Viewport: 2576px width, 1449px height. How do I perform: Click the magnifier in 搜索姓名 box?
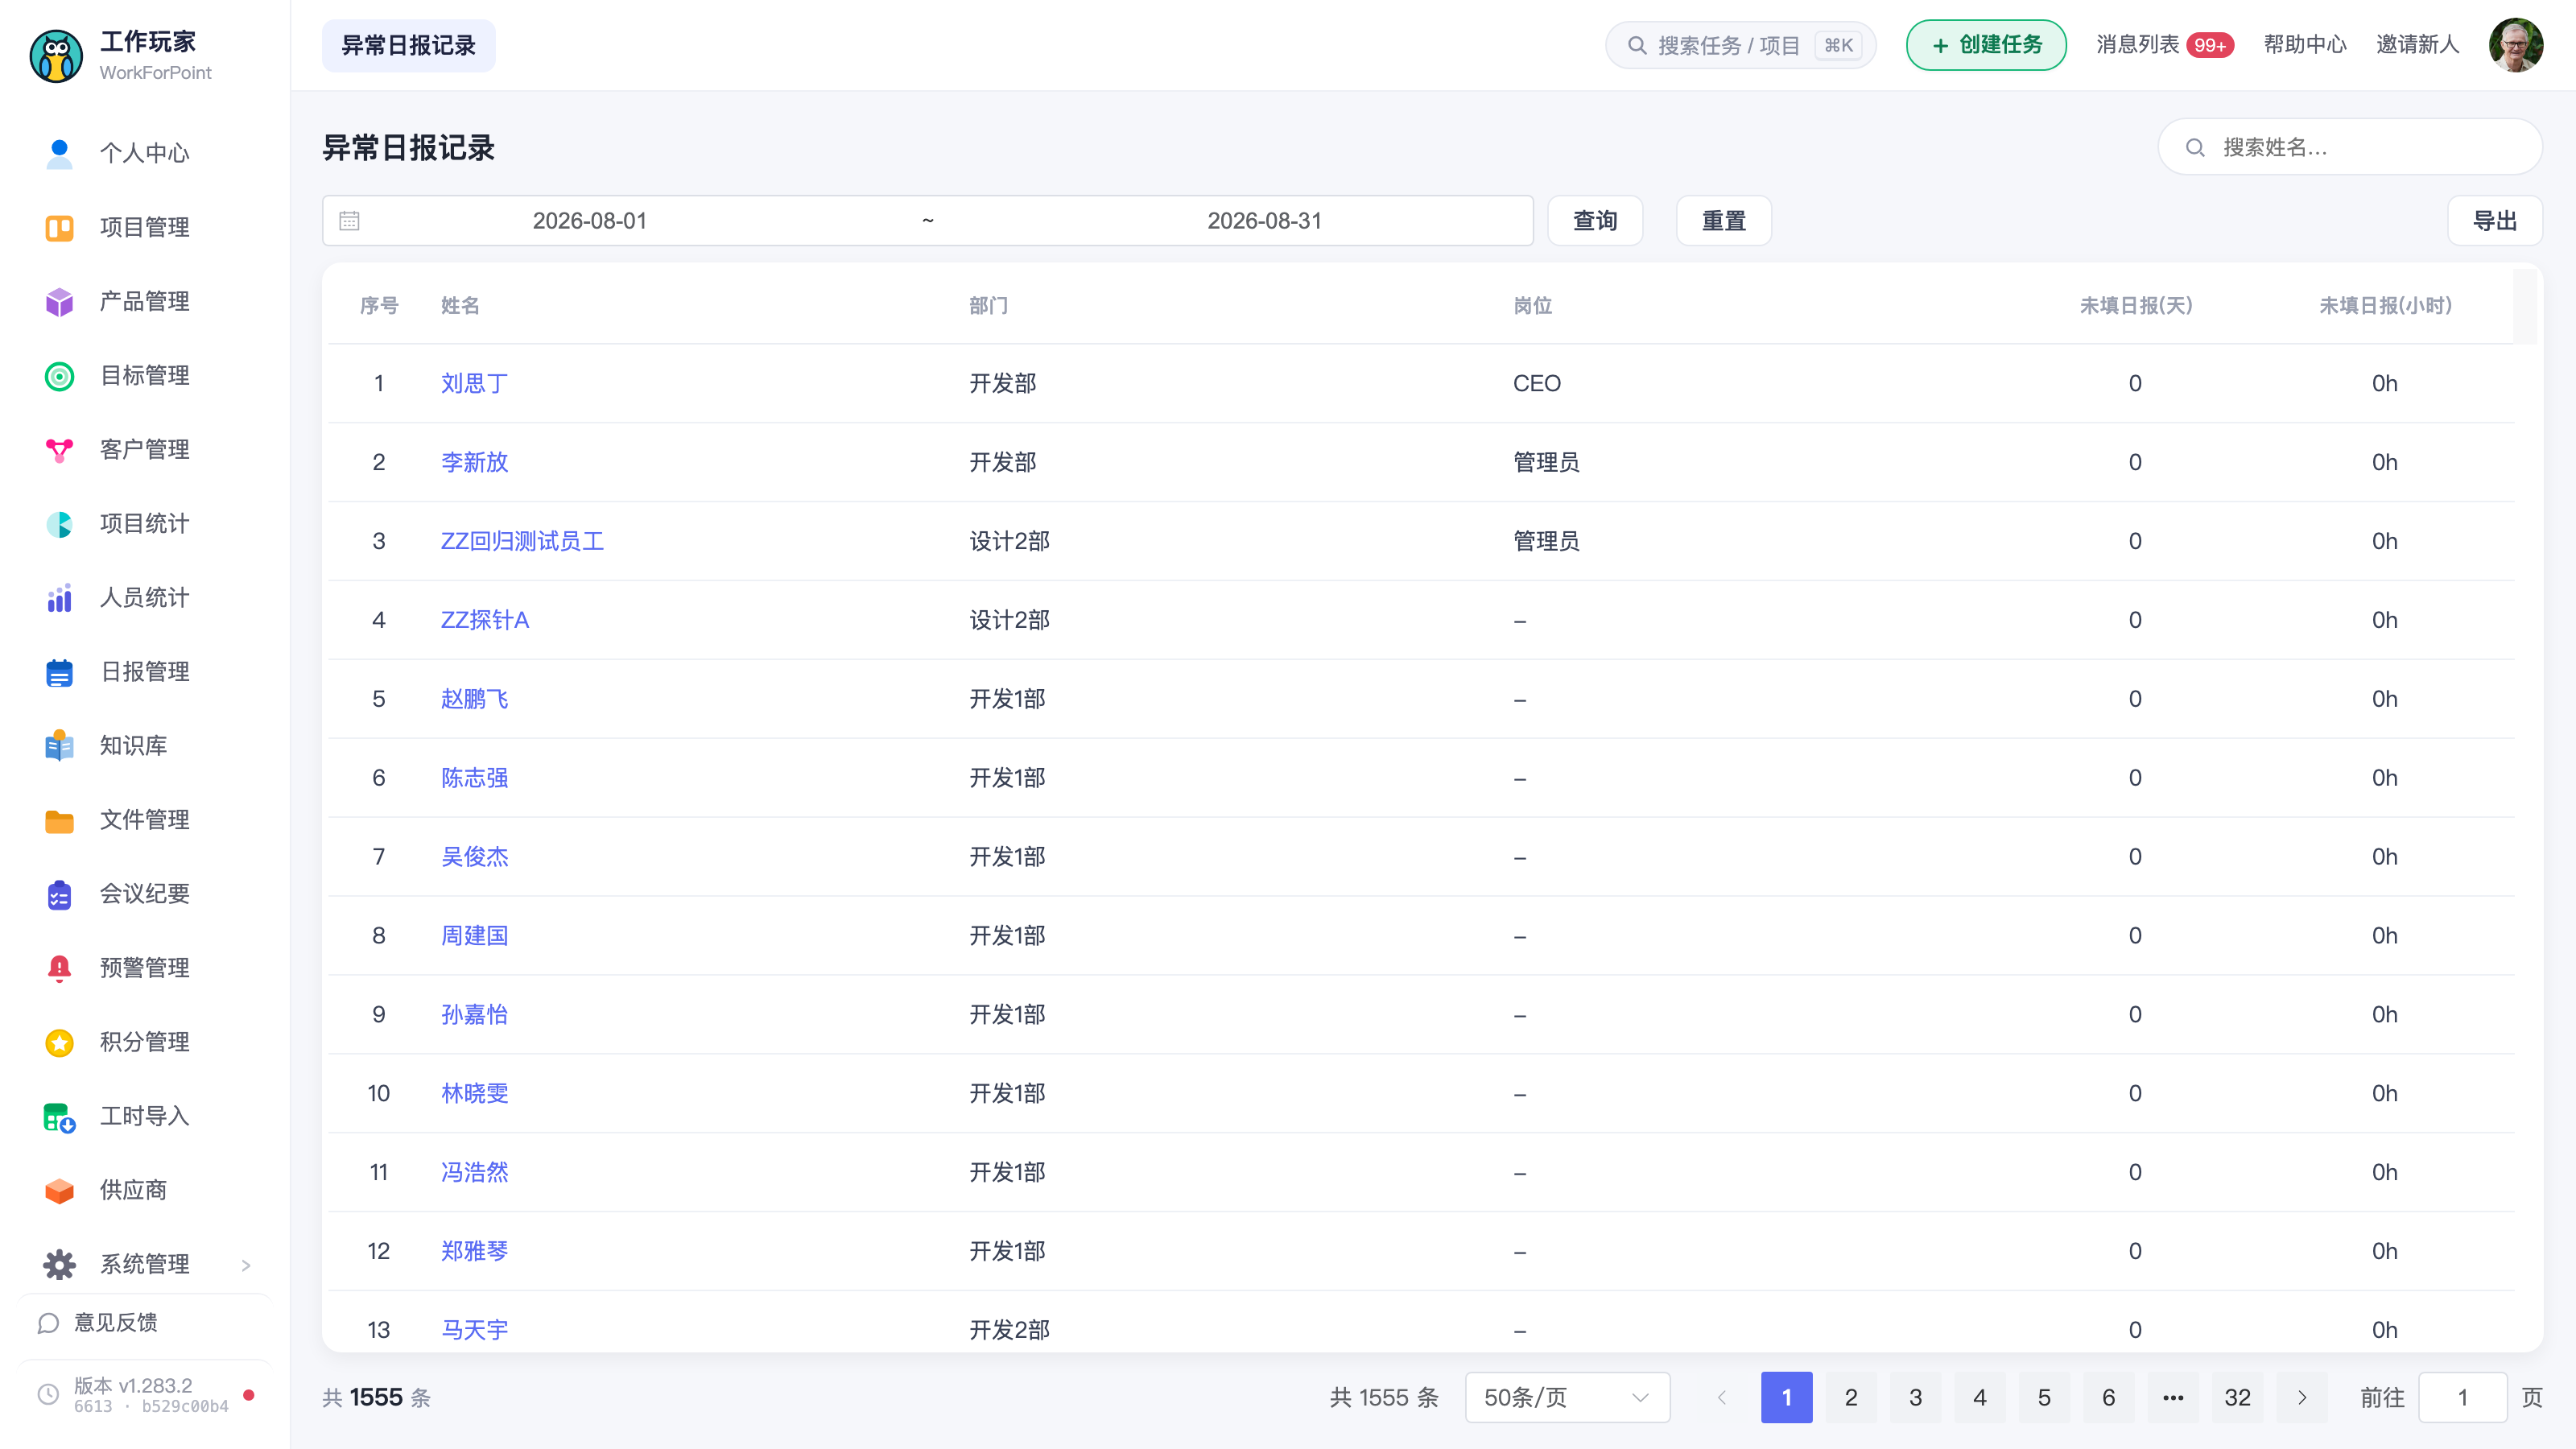click(x=2195, y=148)
